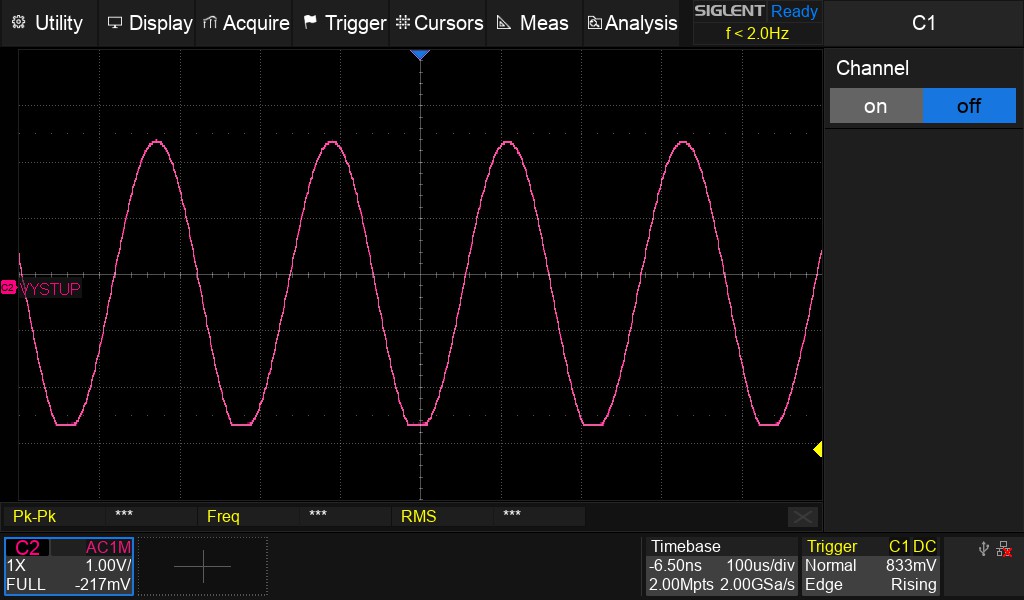This screenshot has width=1024, height=600.
Task: Open the C2 channel settings box
Action: point(69,566)
